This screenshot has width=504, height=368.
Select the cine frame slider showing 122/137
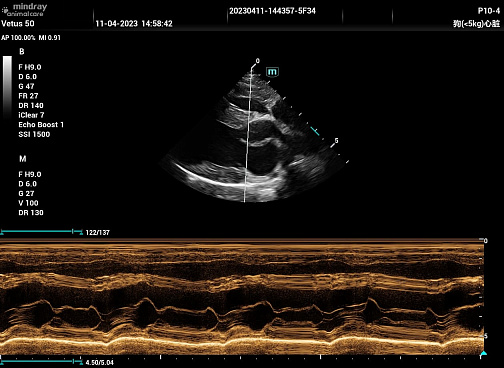pyautogui.click(x=41, y=232)
